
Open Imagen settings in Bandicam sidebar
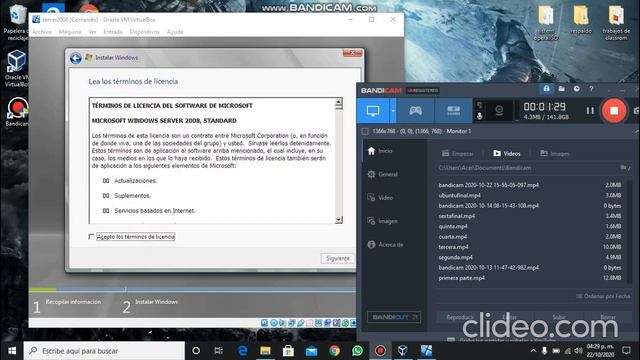click(382, 221)
